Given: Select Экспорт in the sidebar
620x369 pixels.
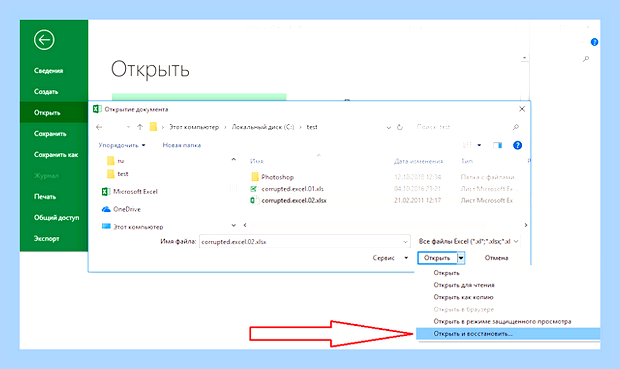Looking at the screenshot, I should point(46,238).
